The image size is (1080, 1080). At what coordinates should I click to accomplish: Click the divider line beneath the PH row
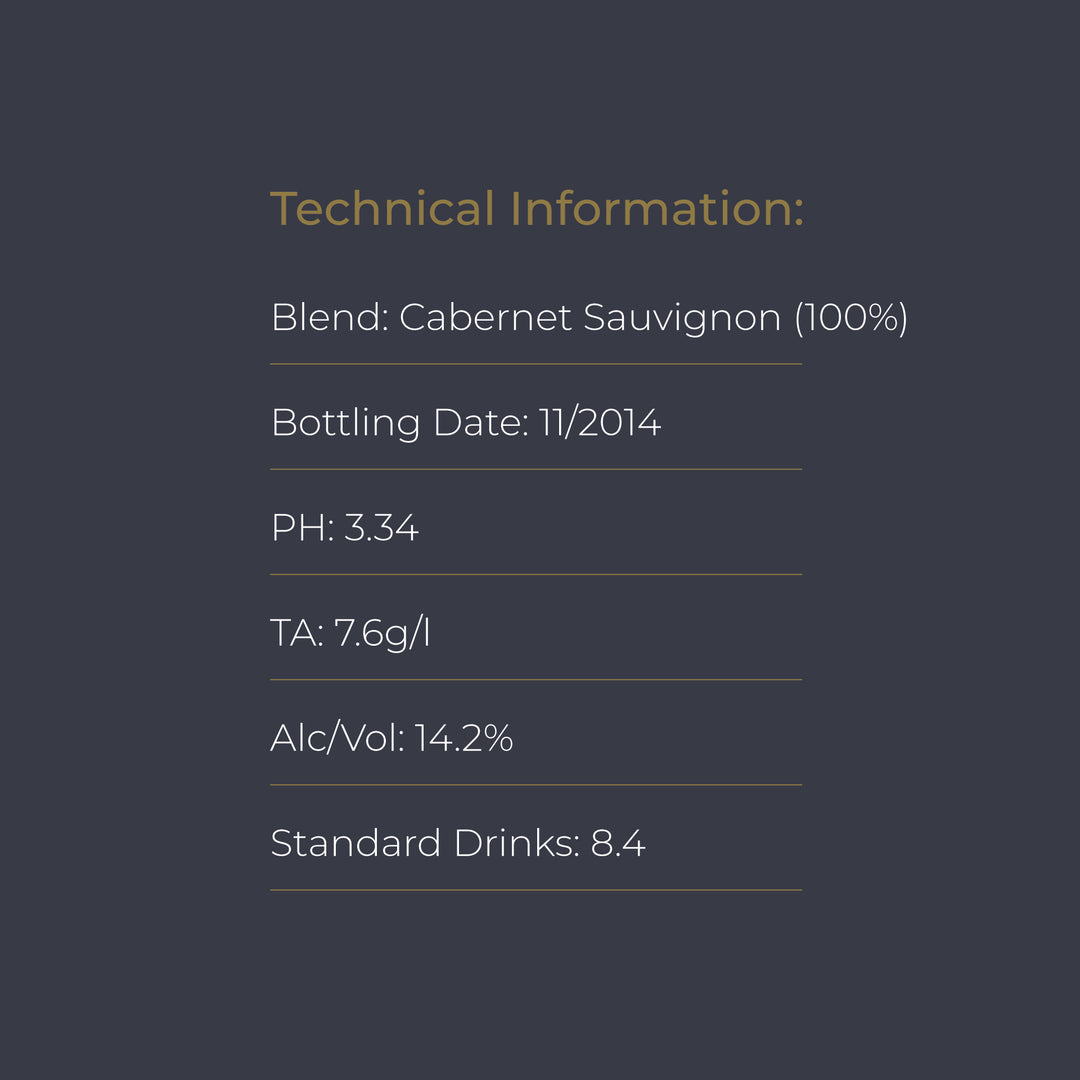[536, 574]
